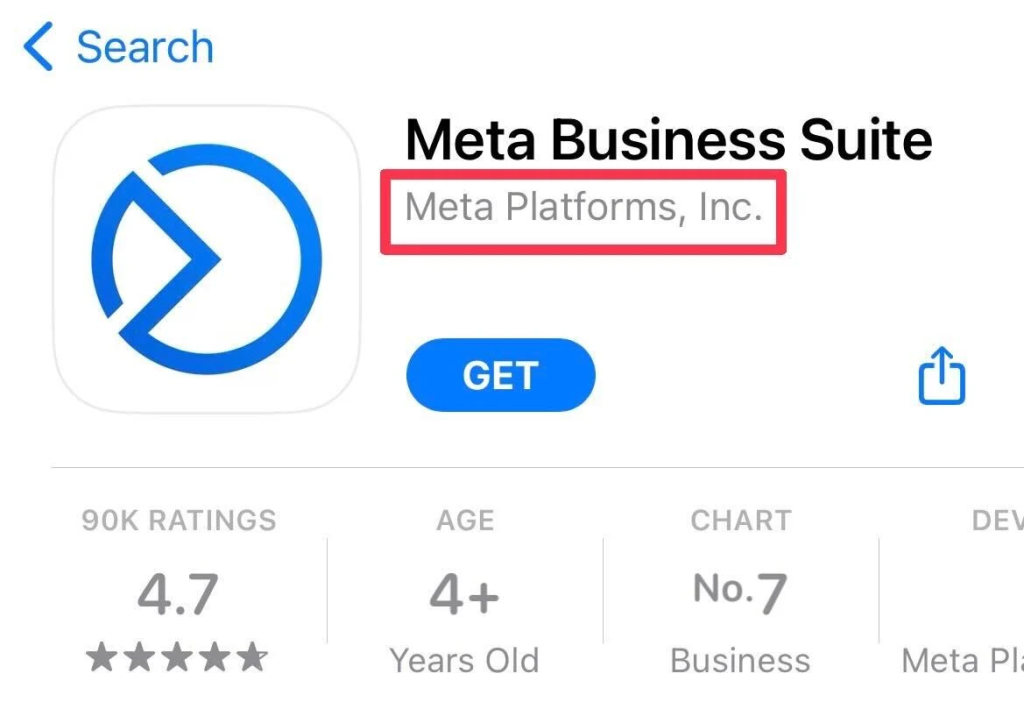Open developer page via Meta Platforms, Inc.

(x=583, y=208)
